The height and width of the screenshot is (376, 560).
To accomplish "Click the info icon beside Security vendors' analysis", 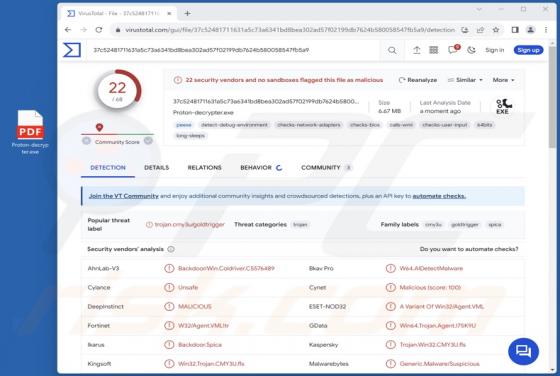I will pyautogui.click(x=171, y=249).
